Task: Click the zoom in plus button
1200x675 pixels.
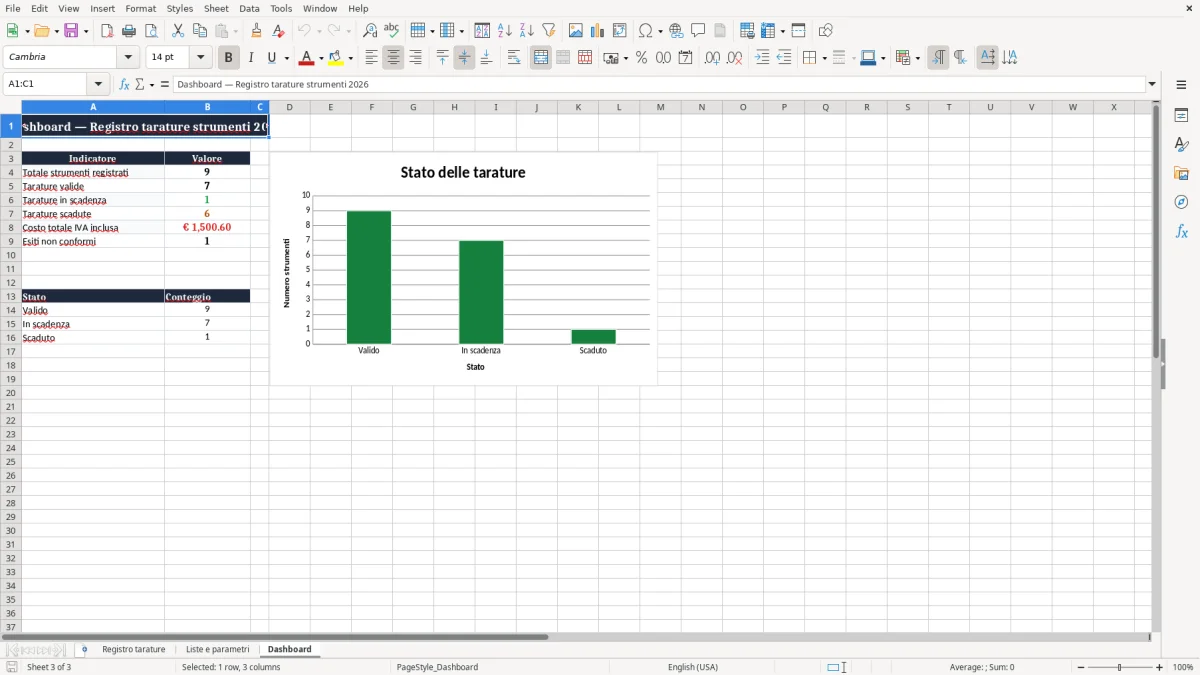Action: pos(1160,667)
